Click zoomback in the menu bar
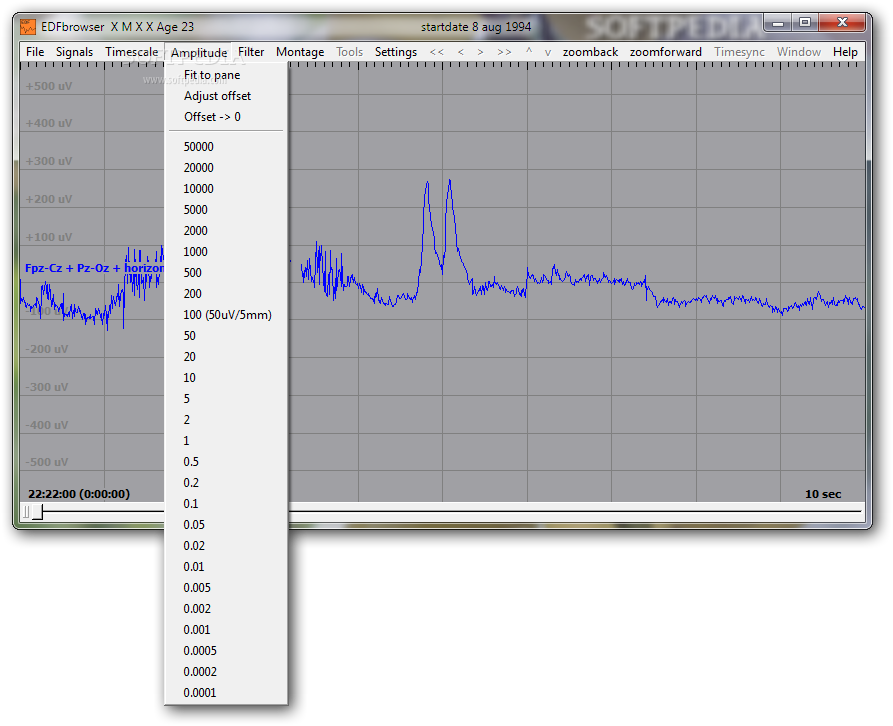 590,52
